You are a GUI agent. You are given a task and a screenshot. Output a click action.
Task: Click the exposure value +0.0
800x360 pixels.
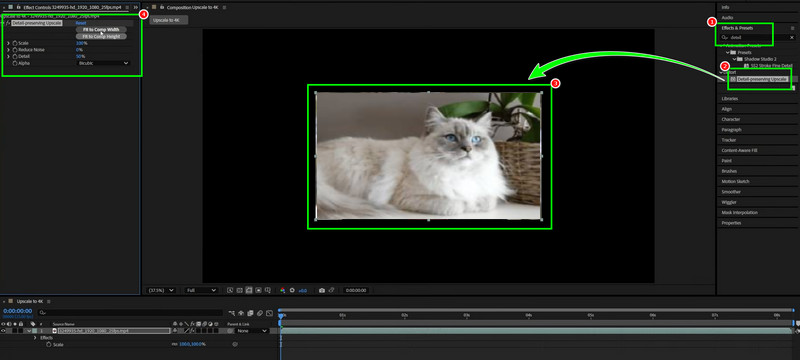(303, 290)
